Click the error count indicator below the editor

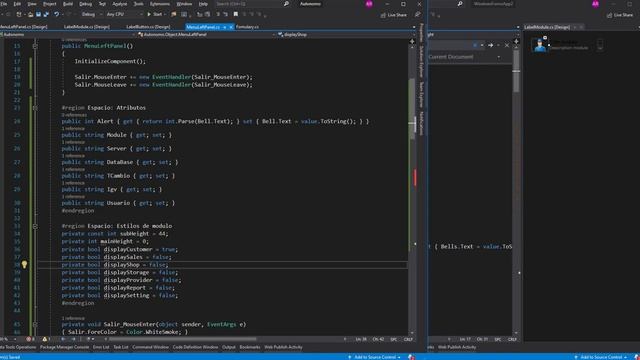(30, 339)
